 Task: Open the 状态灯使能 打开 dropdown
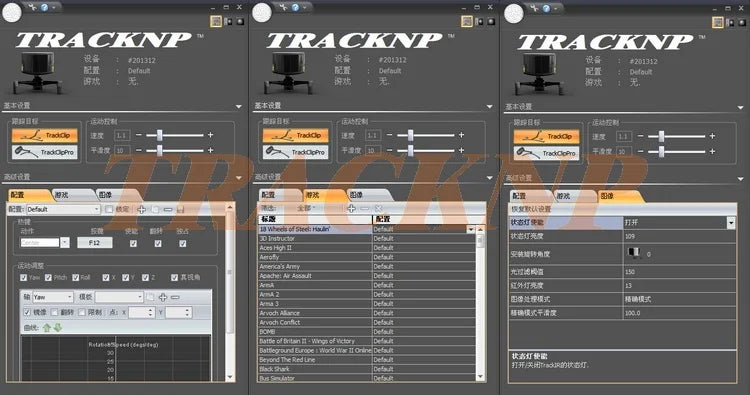coord(731,222)
